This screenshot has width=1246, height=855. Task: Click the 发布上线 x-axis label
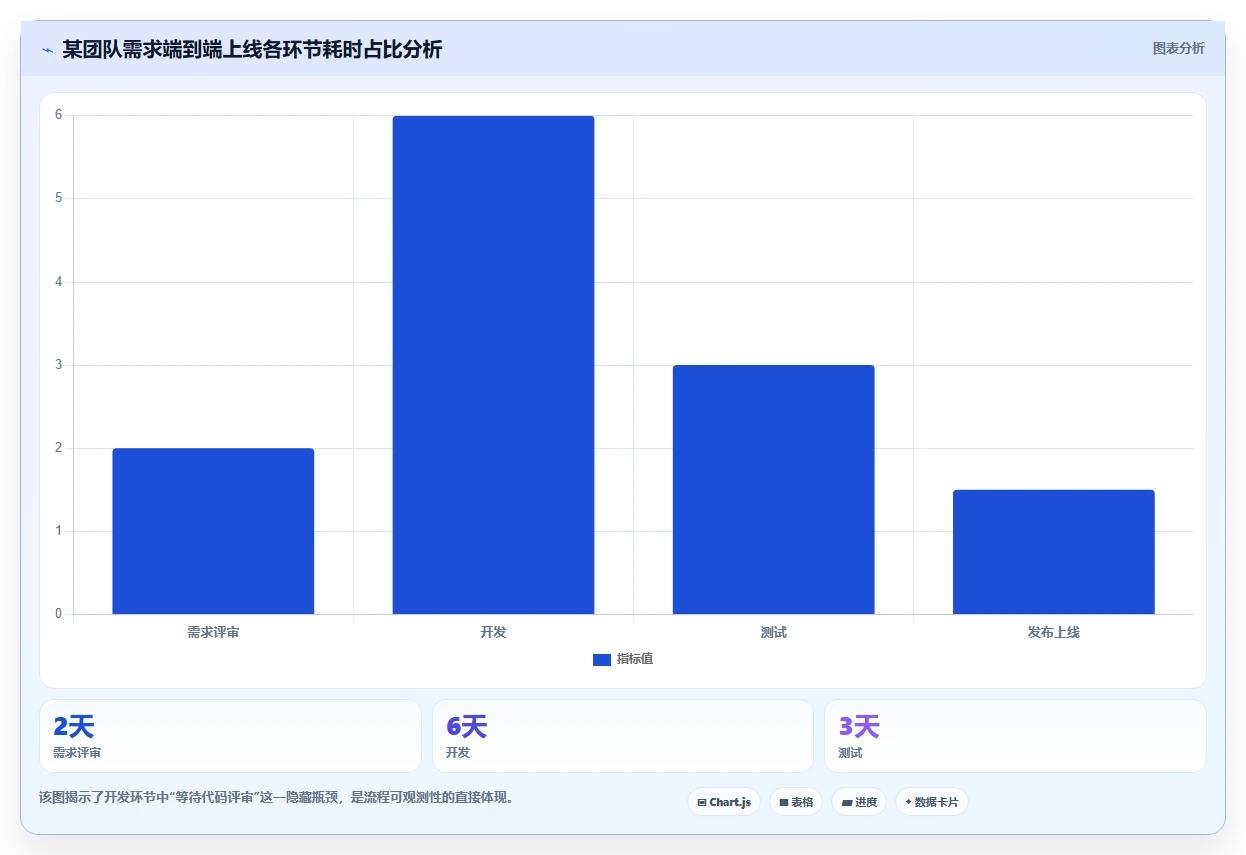[x=1053, y=632]
